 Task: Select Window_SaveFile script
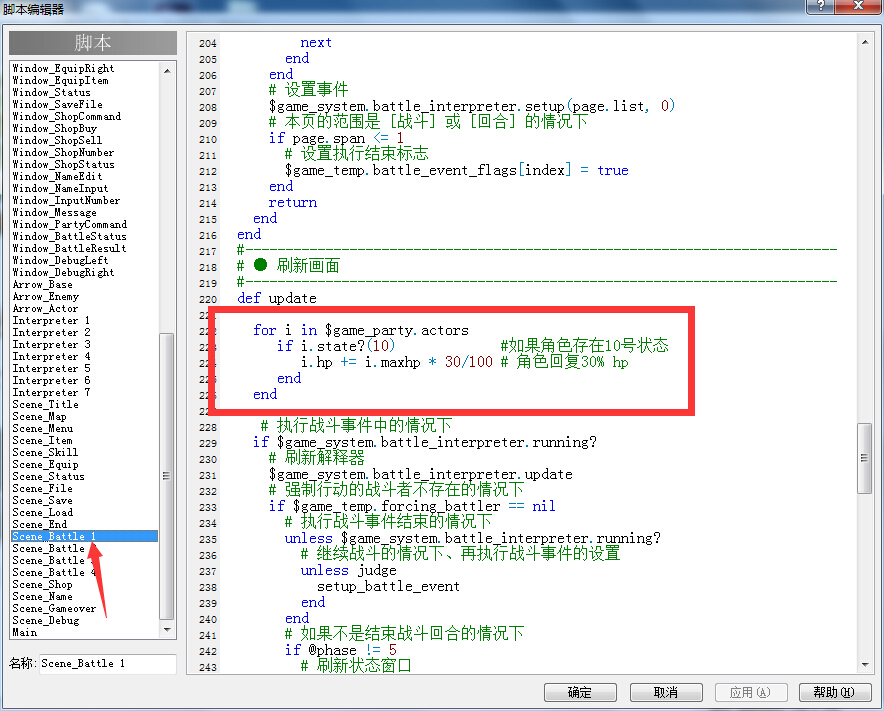coord(58,104)
